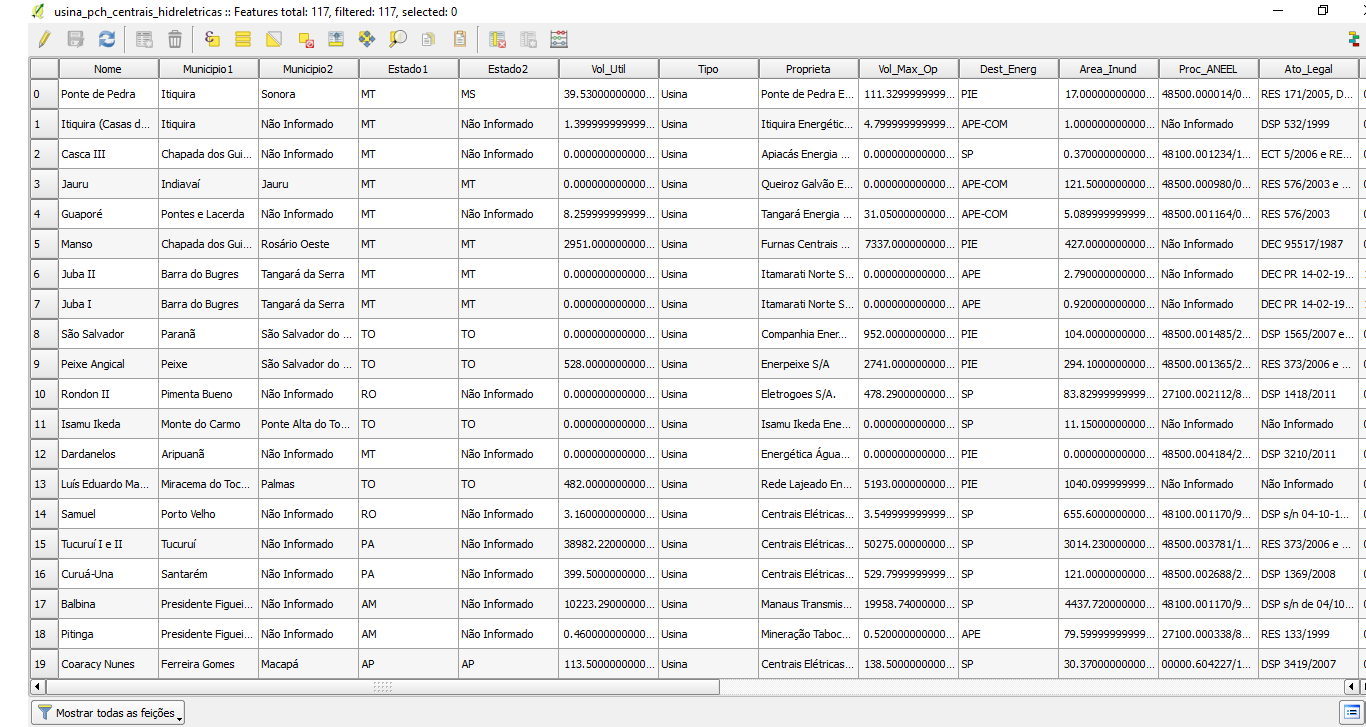The width and height of the screenshot is (1366, 727).
Task: Click the 'Palmas' Municipio2 cell
Action: click(308, 484)
